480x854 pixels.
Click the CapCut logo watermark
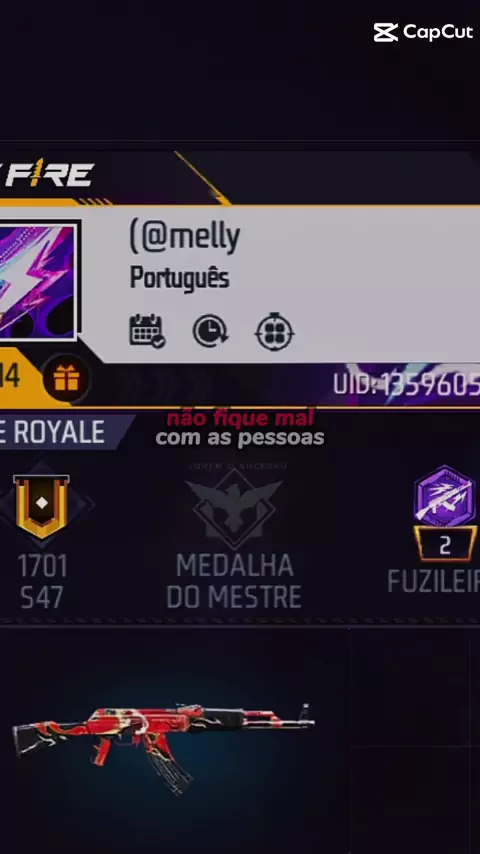point(423,33)
